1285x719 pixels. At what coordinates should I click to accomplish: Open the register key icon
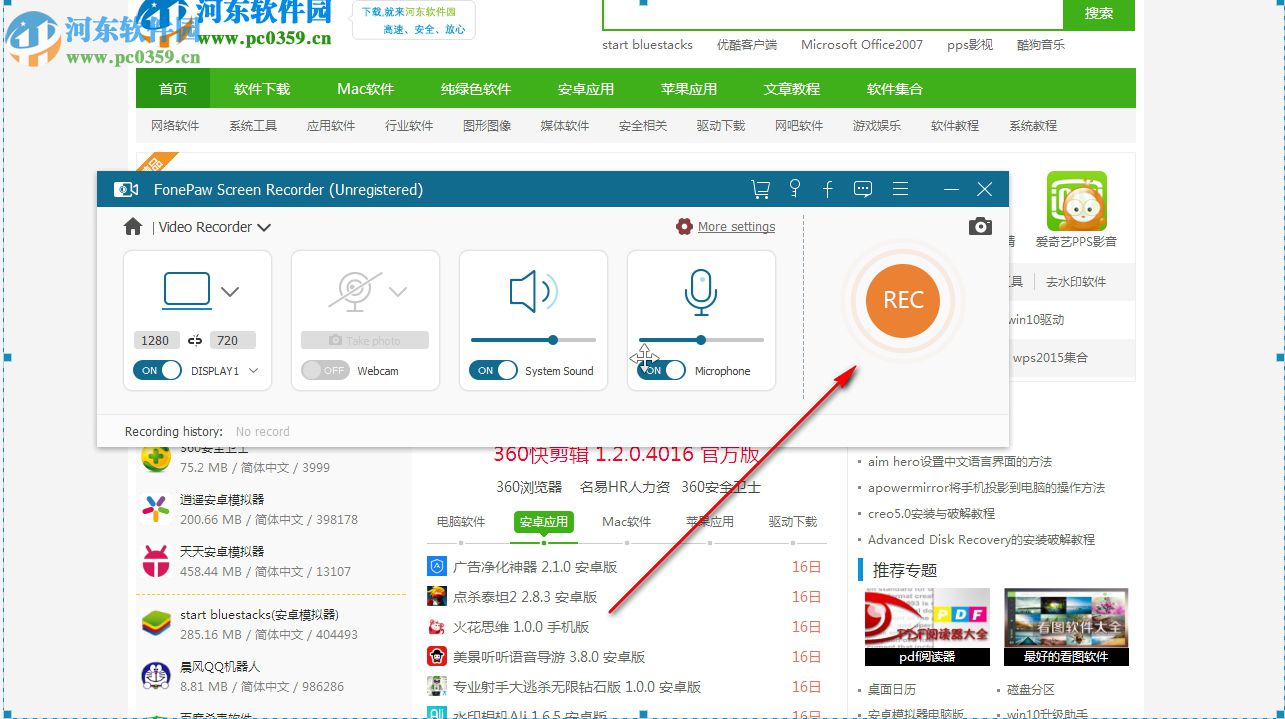[795, 189]
